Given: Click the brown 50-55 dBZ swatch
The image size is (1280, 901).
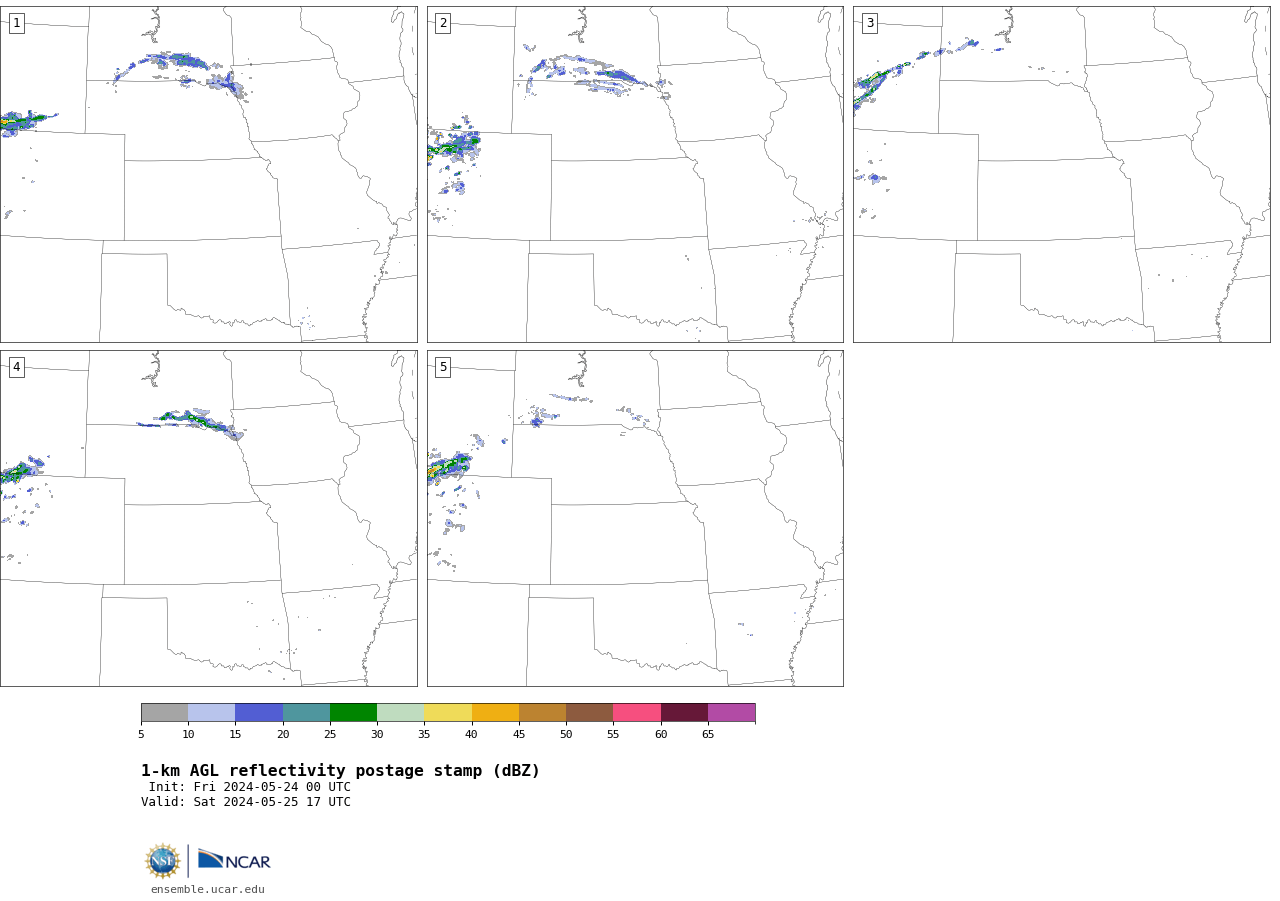Looking at the screenshot, I should click(x=590, y=712).
